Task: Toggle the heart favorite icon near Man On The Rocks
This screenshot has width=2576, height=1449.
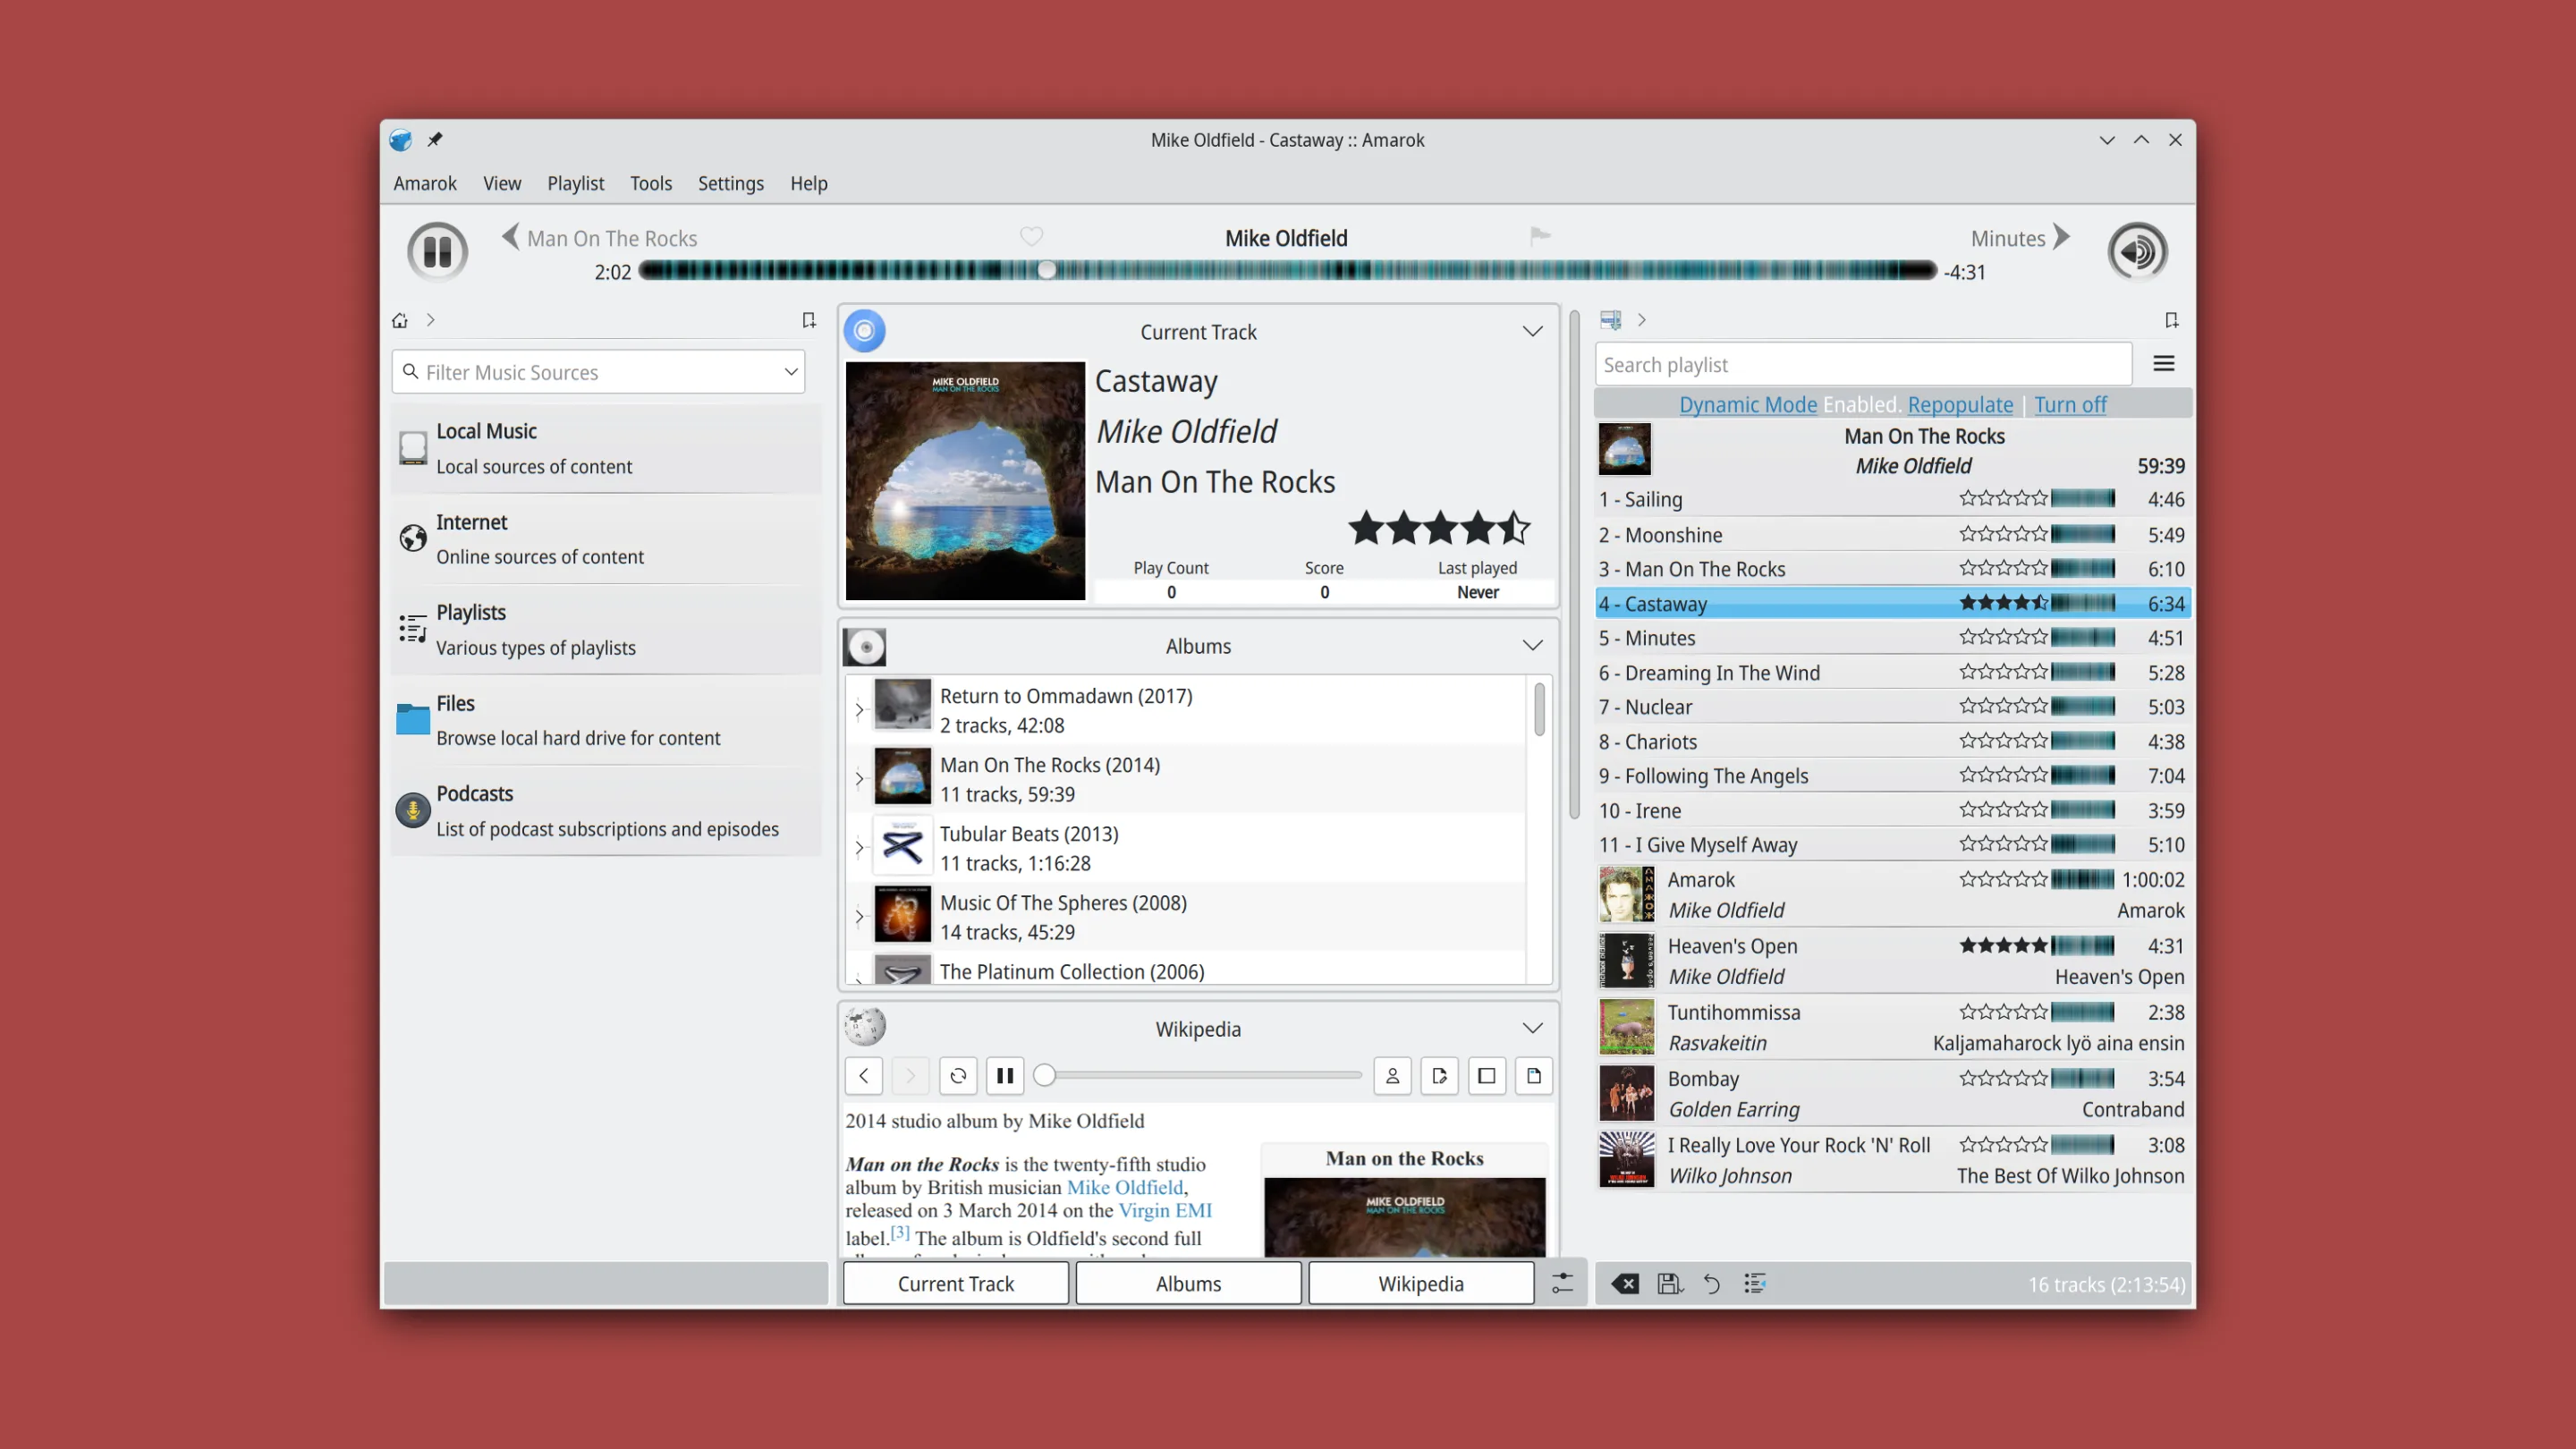Action: pyautogui.click(x=1032, y=236)
